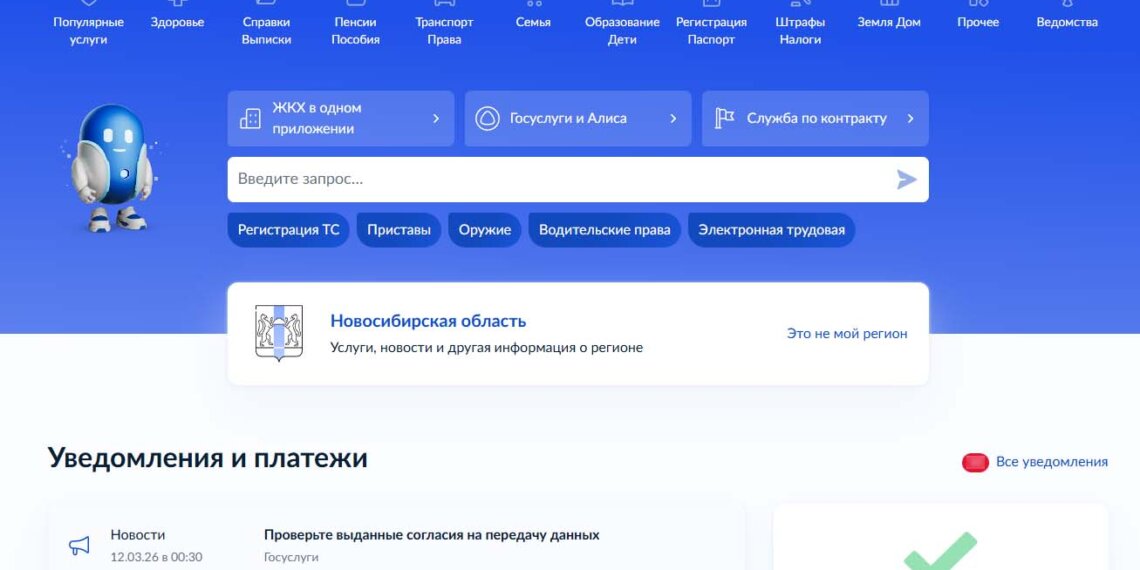Select the Приставы quick tag

[399, 230]
